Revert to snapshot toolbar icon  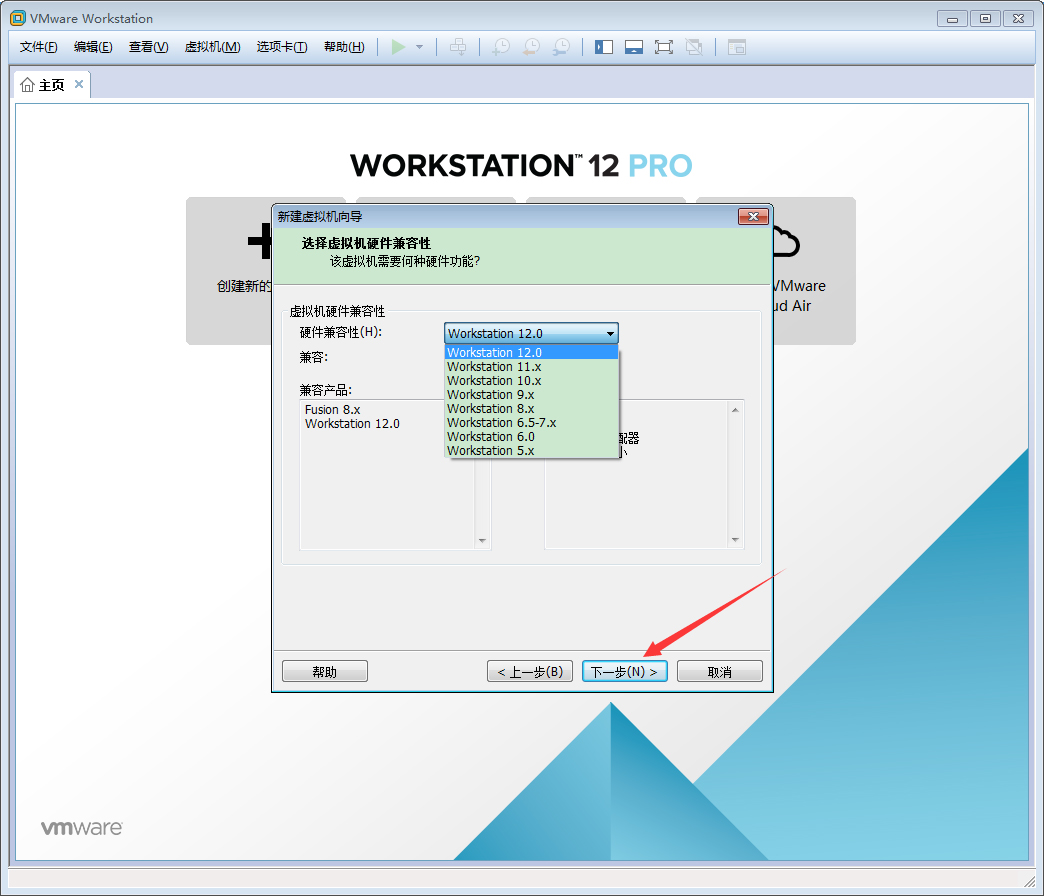click(x=533, y=46)
